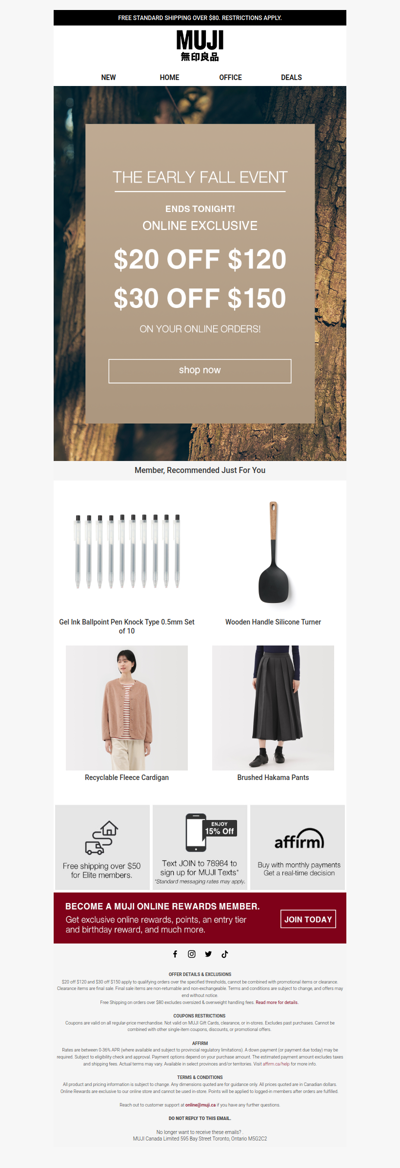This screenshot has width=400, height=1168.
Task: Click the MUJI logo at top
Action: pos(200,45)
